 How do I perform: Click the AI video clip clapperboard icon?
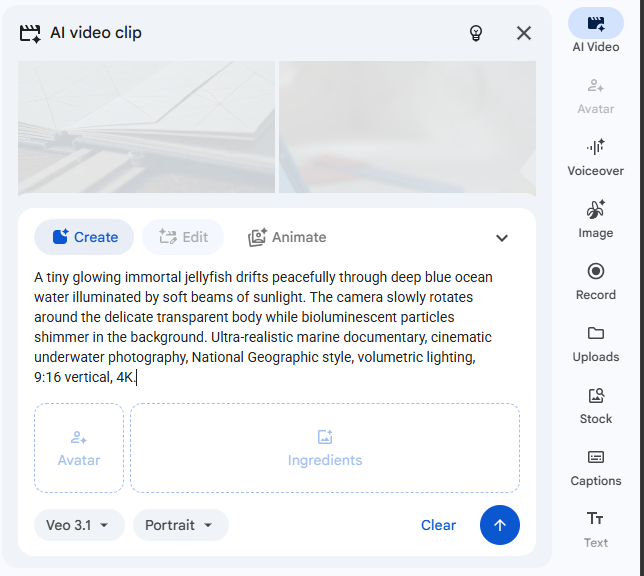[30, 34]
